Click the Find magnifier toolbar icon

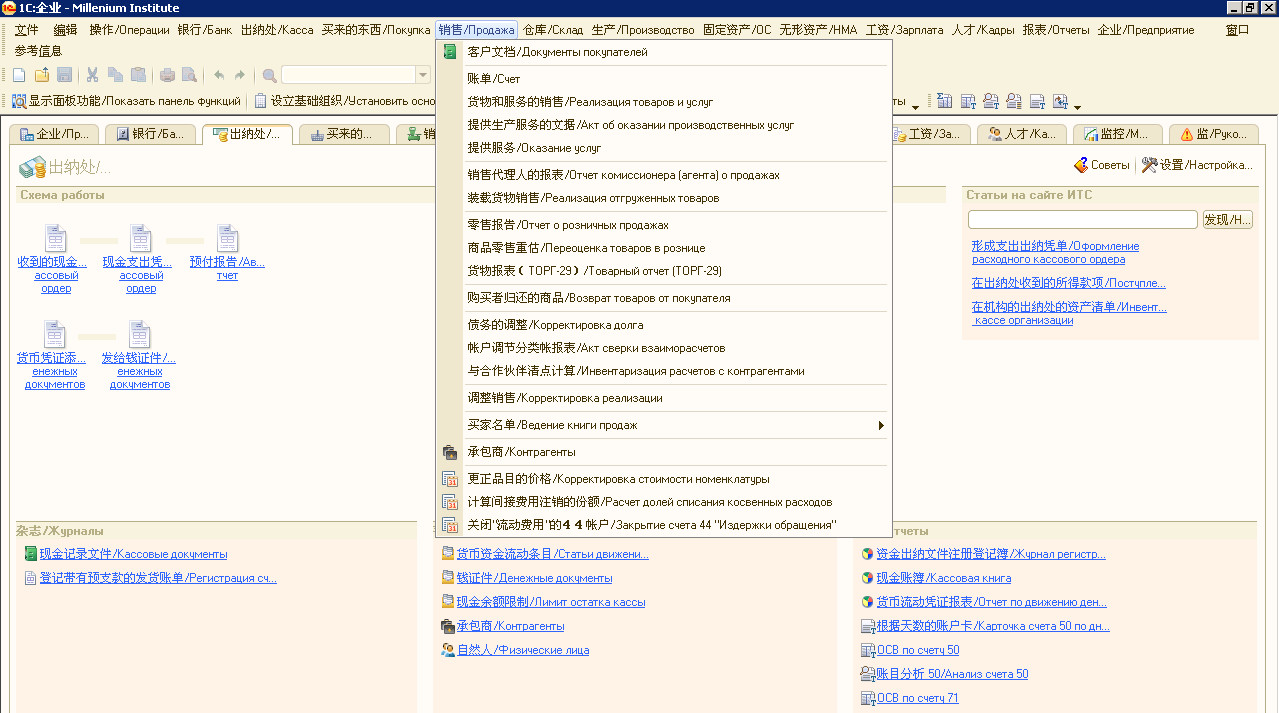(x=269, y=75)
